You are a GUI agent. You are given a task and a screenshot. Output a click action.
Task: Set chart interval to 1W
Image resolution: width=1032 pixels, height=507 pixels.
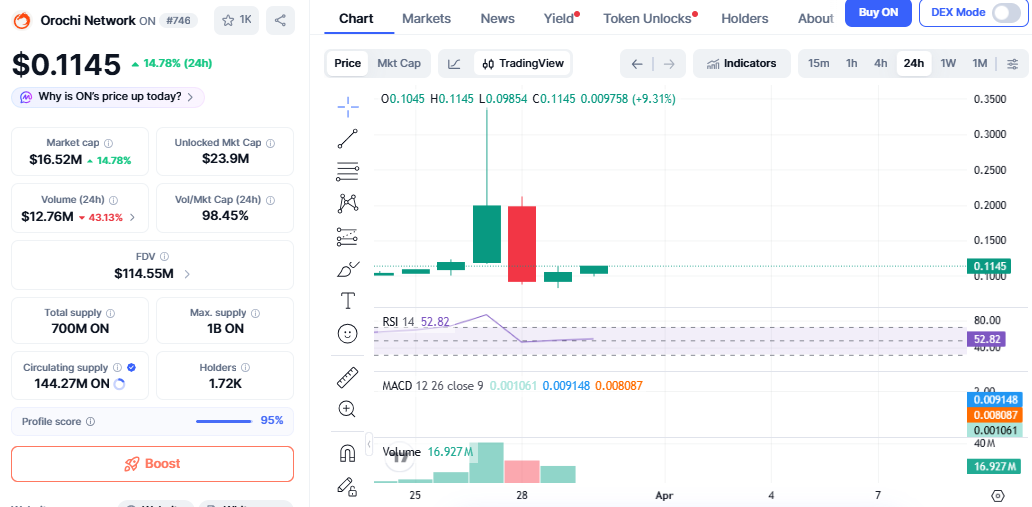point(948,63)
